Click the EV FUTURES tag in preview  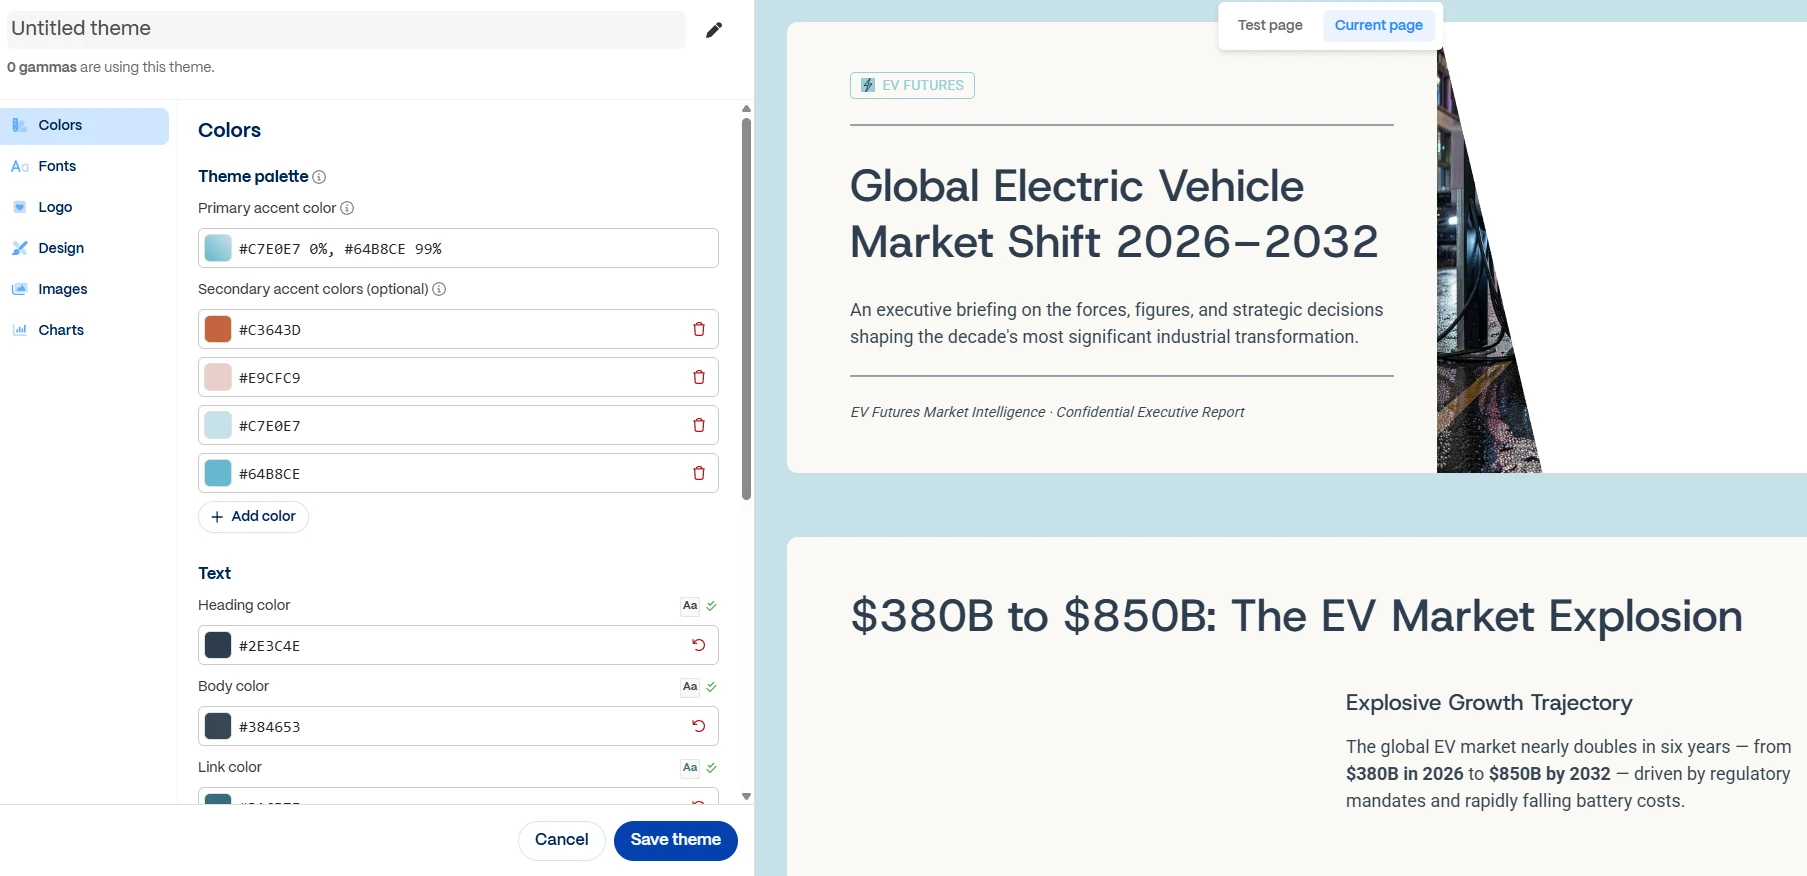(912, 85)
